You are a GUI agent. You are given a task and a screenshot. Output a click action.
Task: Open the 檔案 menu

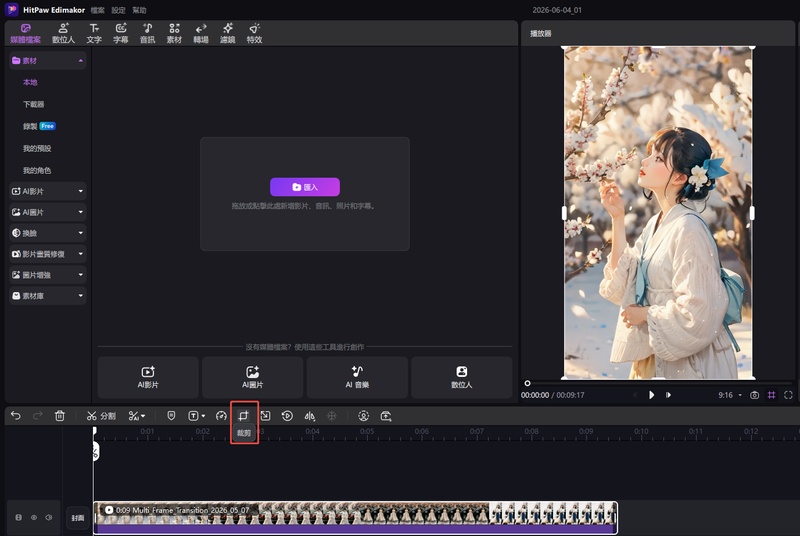tap(97, 10)
